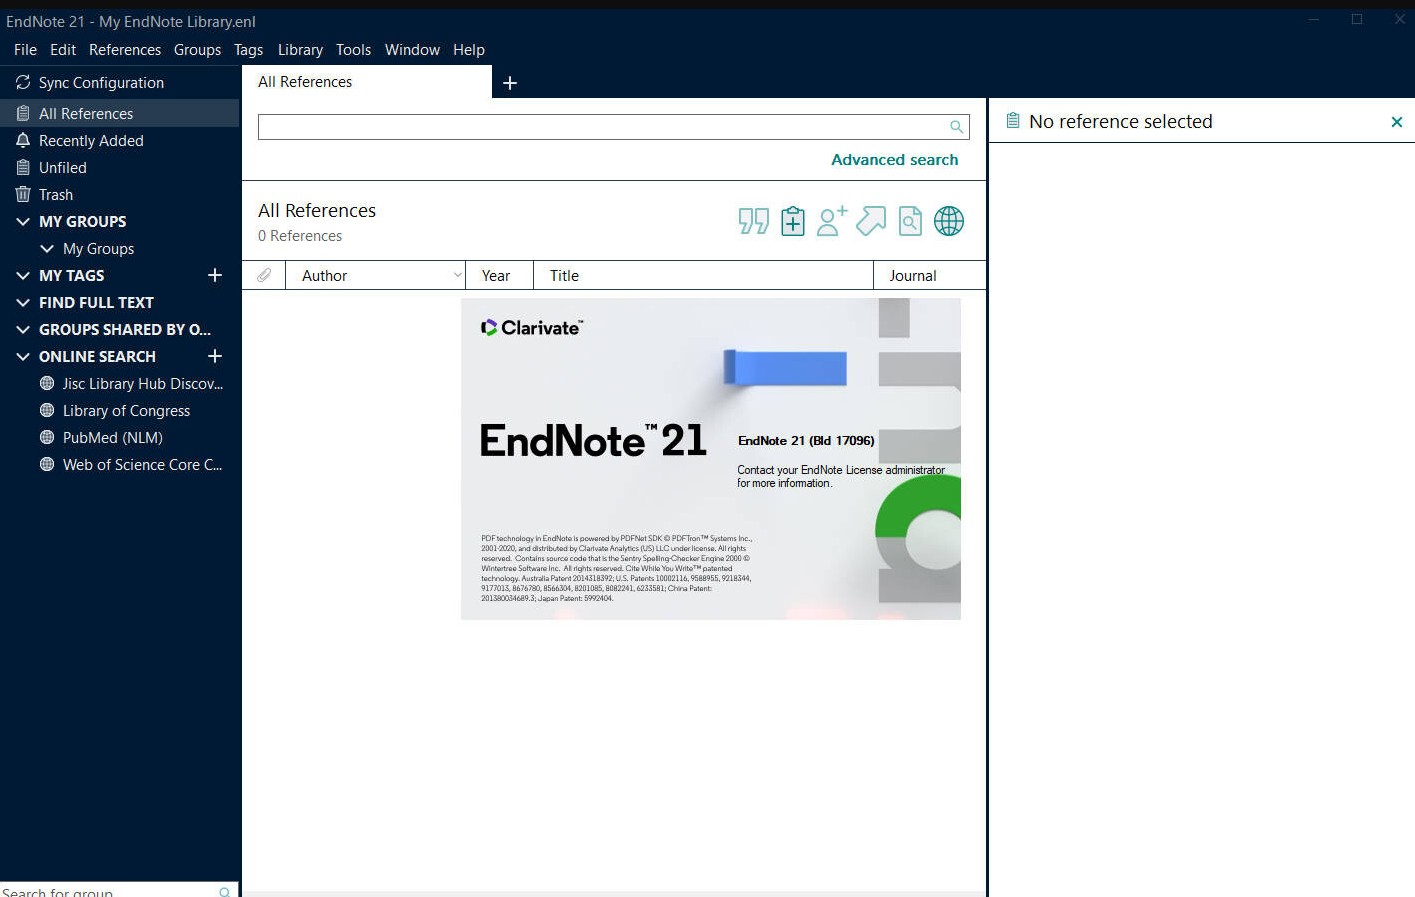Start Find Full Text with the document-search icon
1415x897 pixels.
(909, 221)
